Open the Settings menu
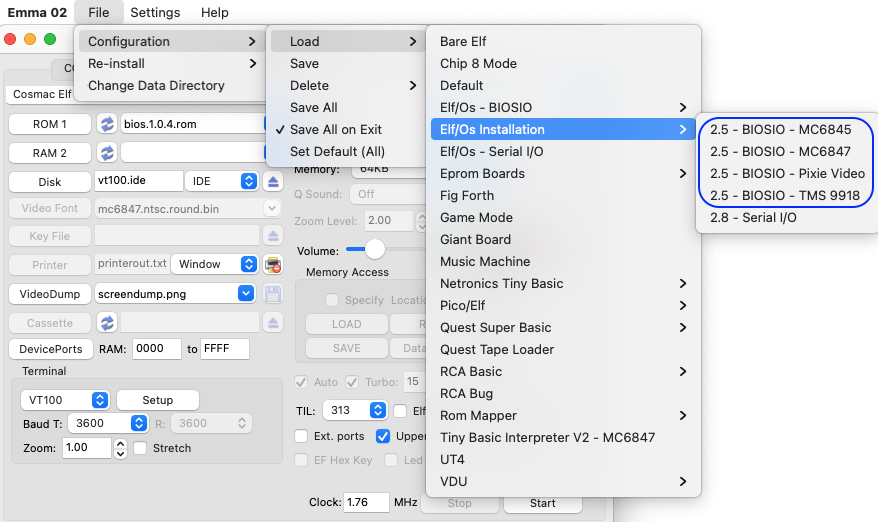Viewport: 878px width, 522px height. (155, 12)
